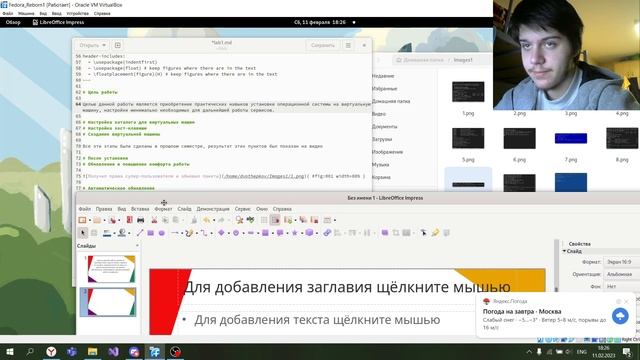Click the Copy icon in Impress toolbar
The width and height of the screenshot is (640, 360).
pyautogui.click(x=165, y=220)
